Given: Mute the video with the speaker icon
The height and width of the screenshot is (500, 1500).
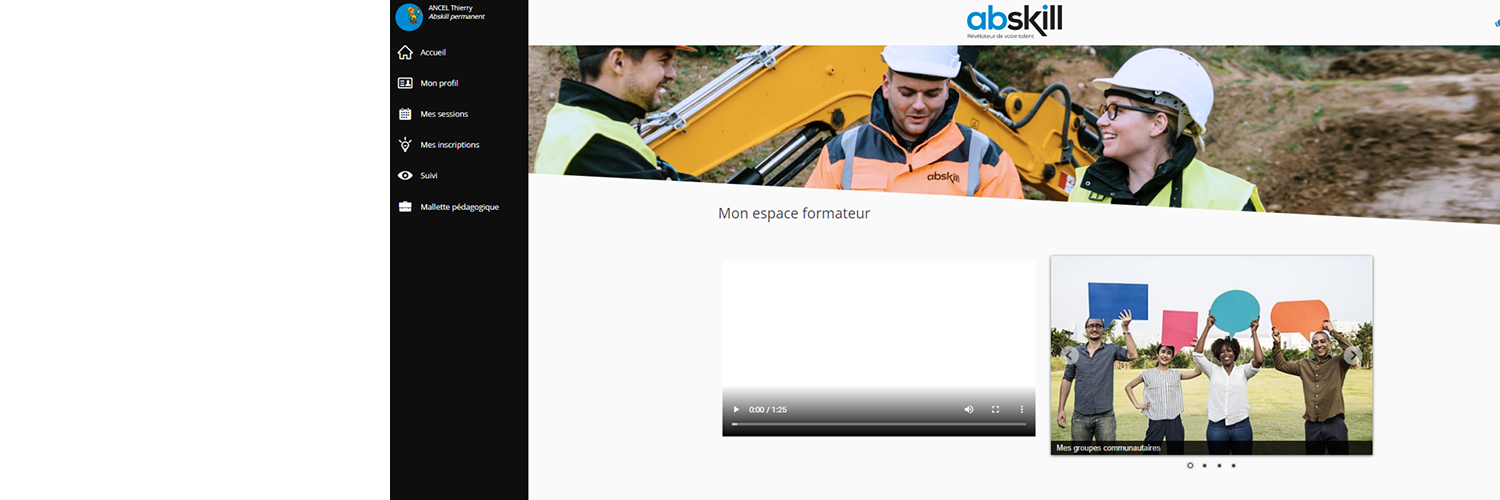Looking at the screenshot, I should pyautogui.click(x=968, y=410).
